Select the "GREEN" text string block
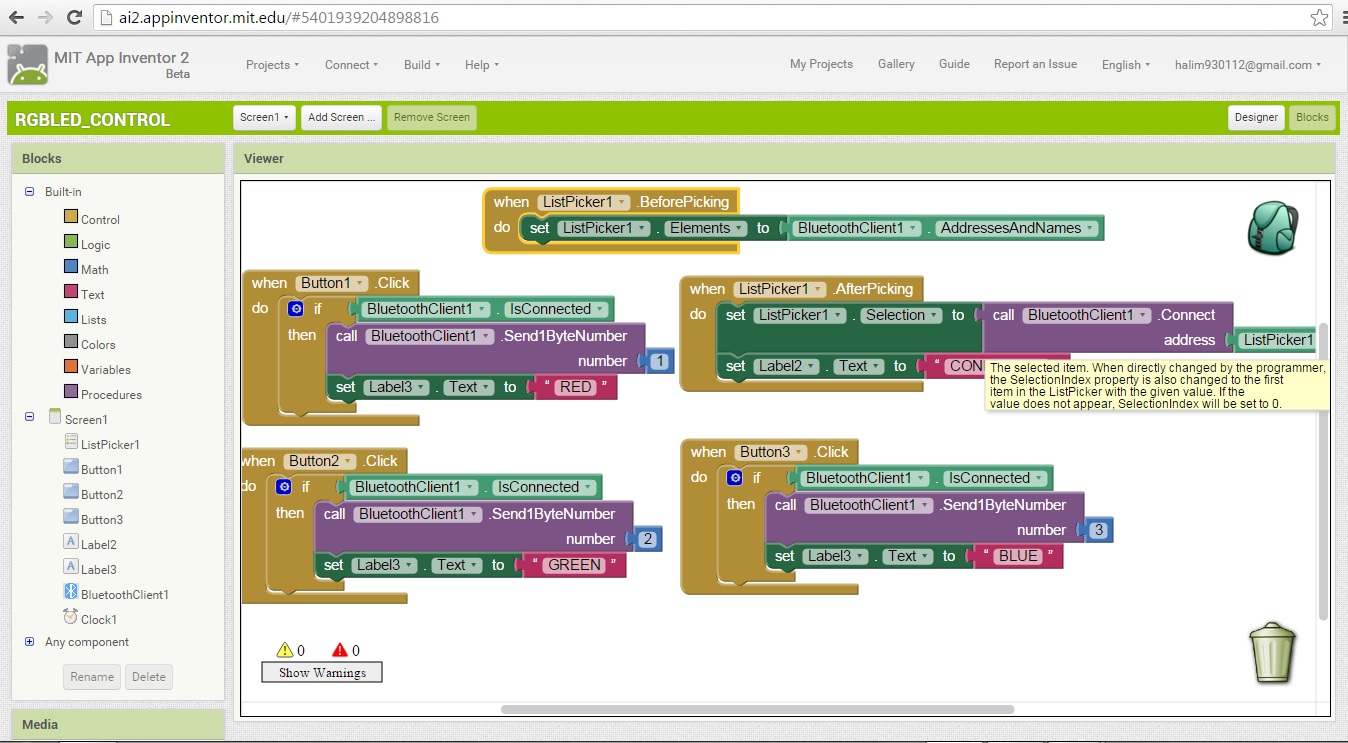This screenshot has width=1348, height=743. pos(574,565)
